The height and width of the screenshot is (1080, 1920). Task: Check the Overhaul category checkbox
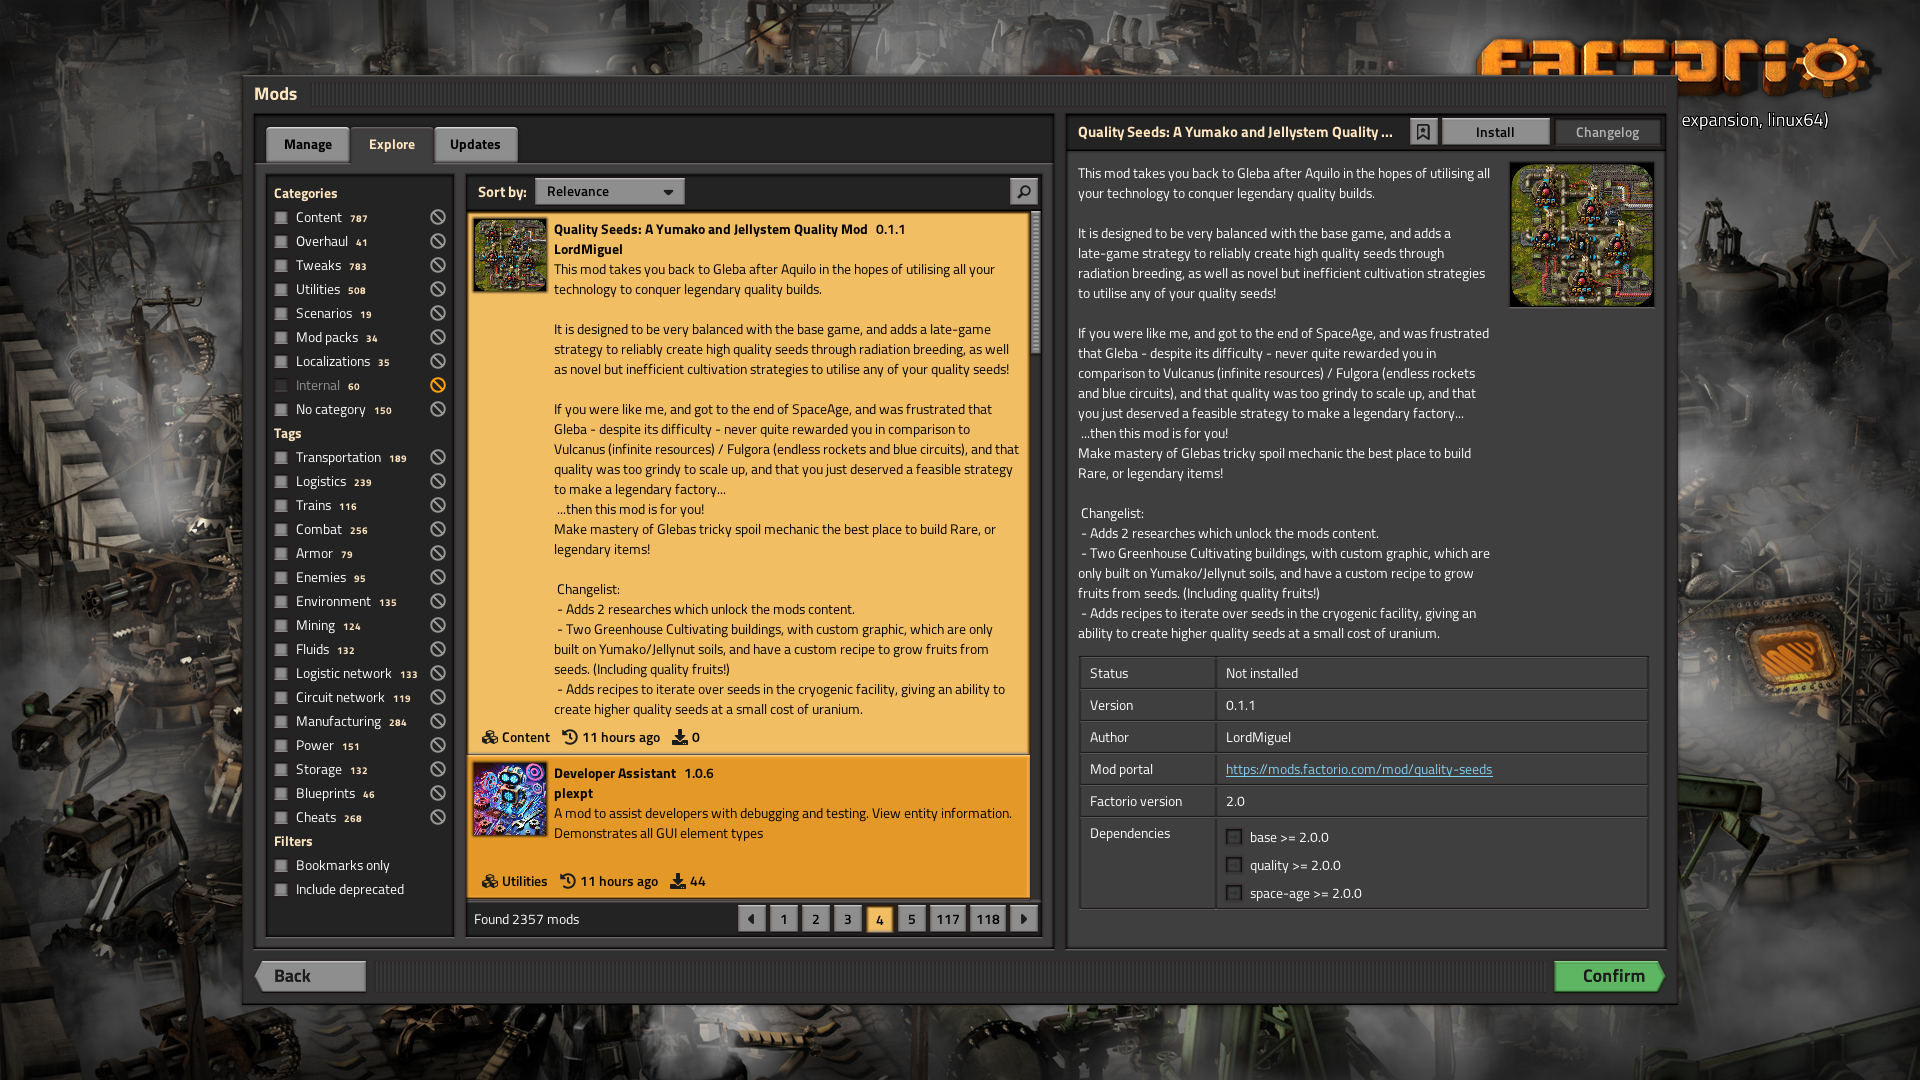pyautogui.click(x=281, y=241)
